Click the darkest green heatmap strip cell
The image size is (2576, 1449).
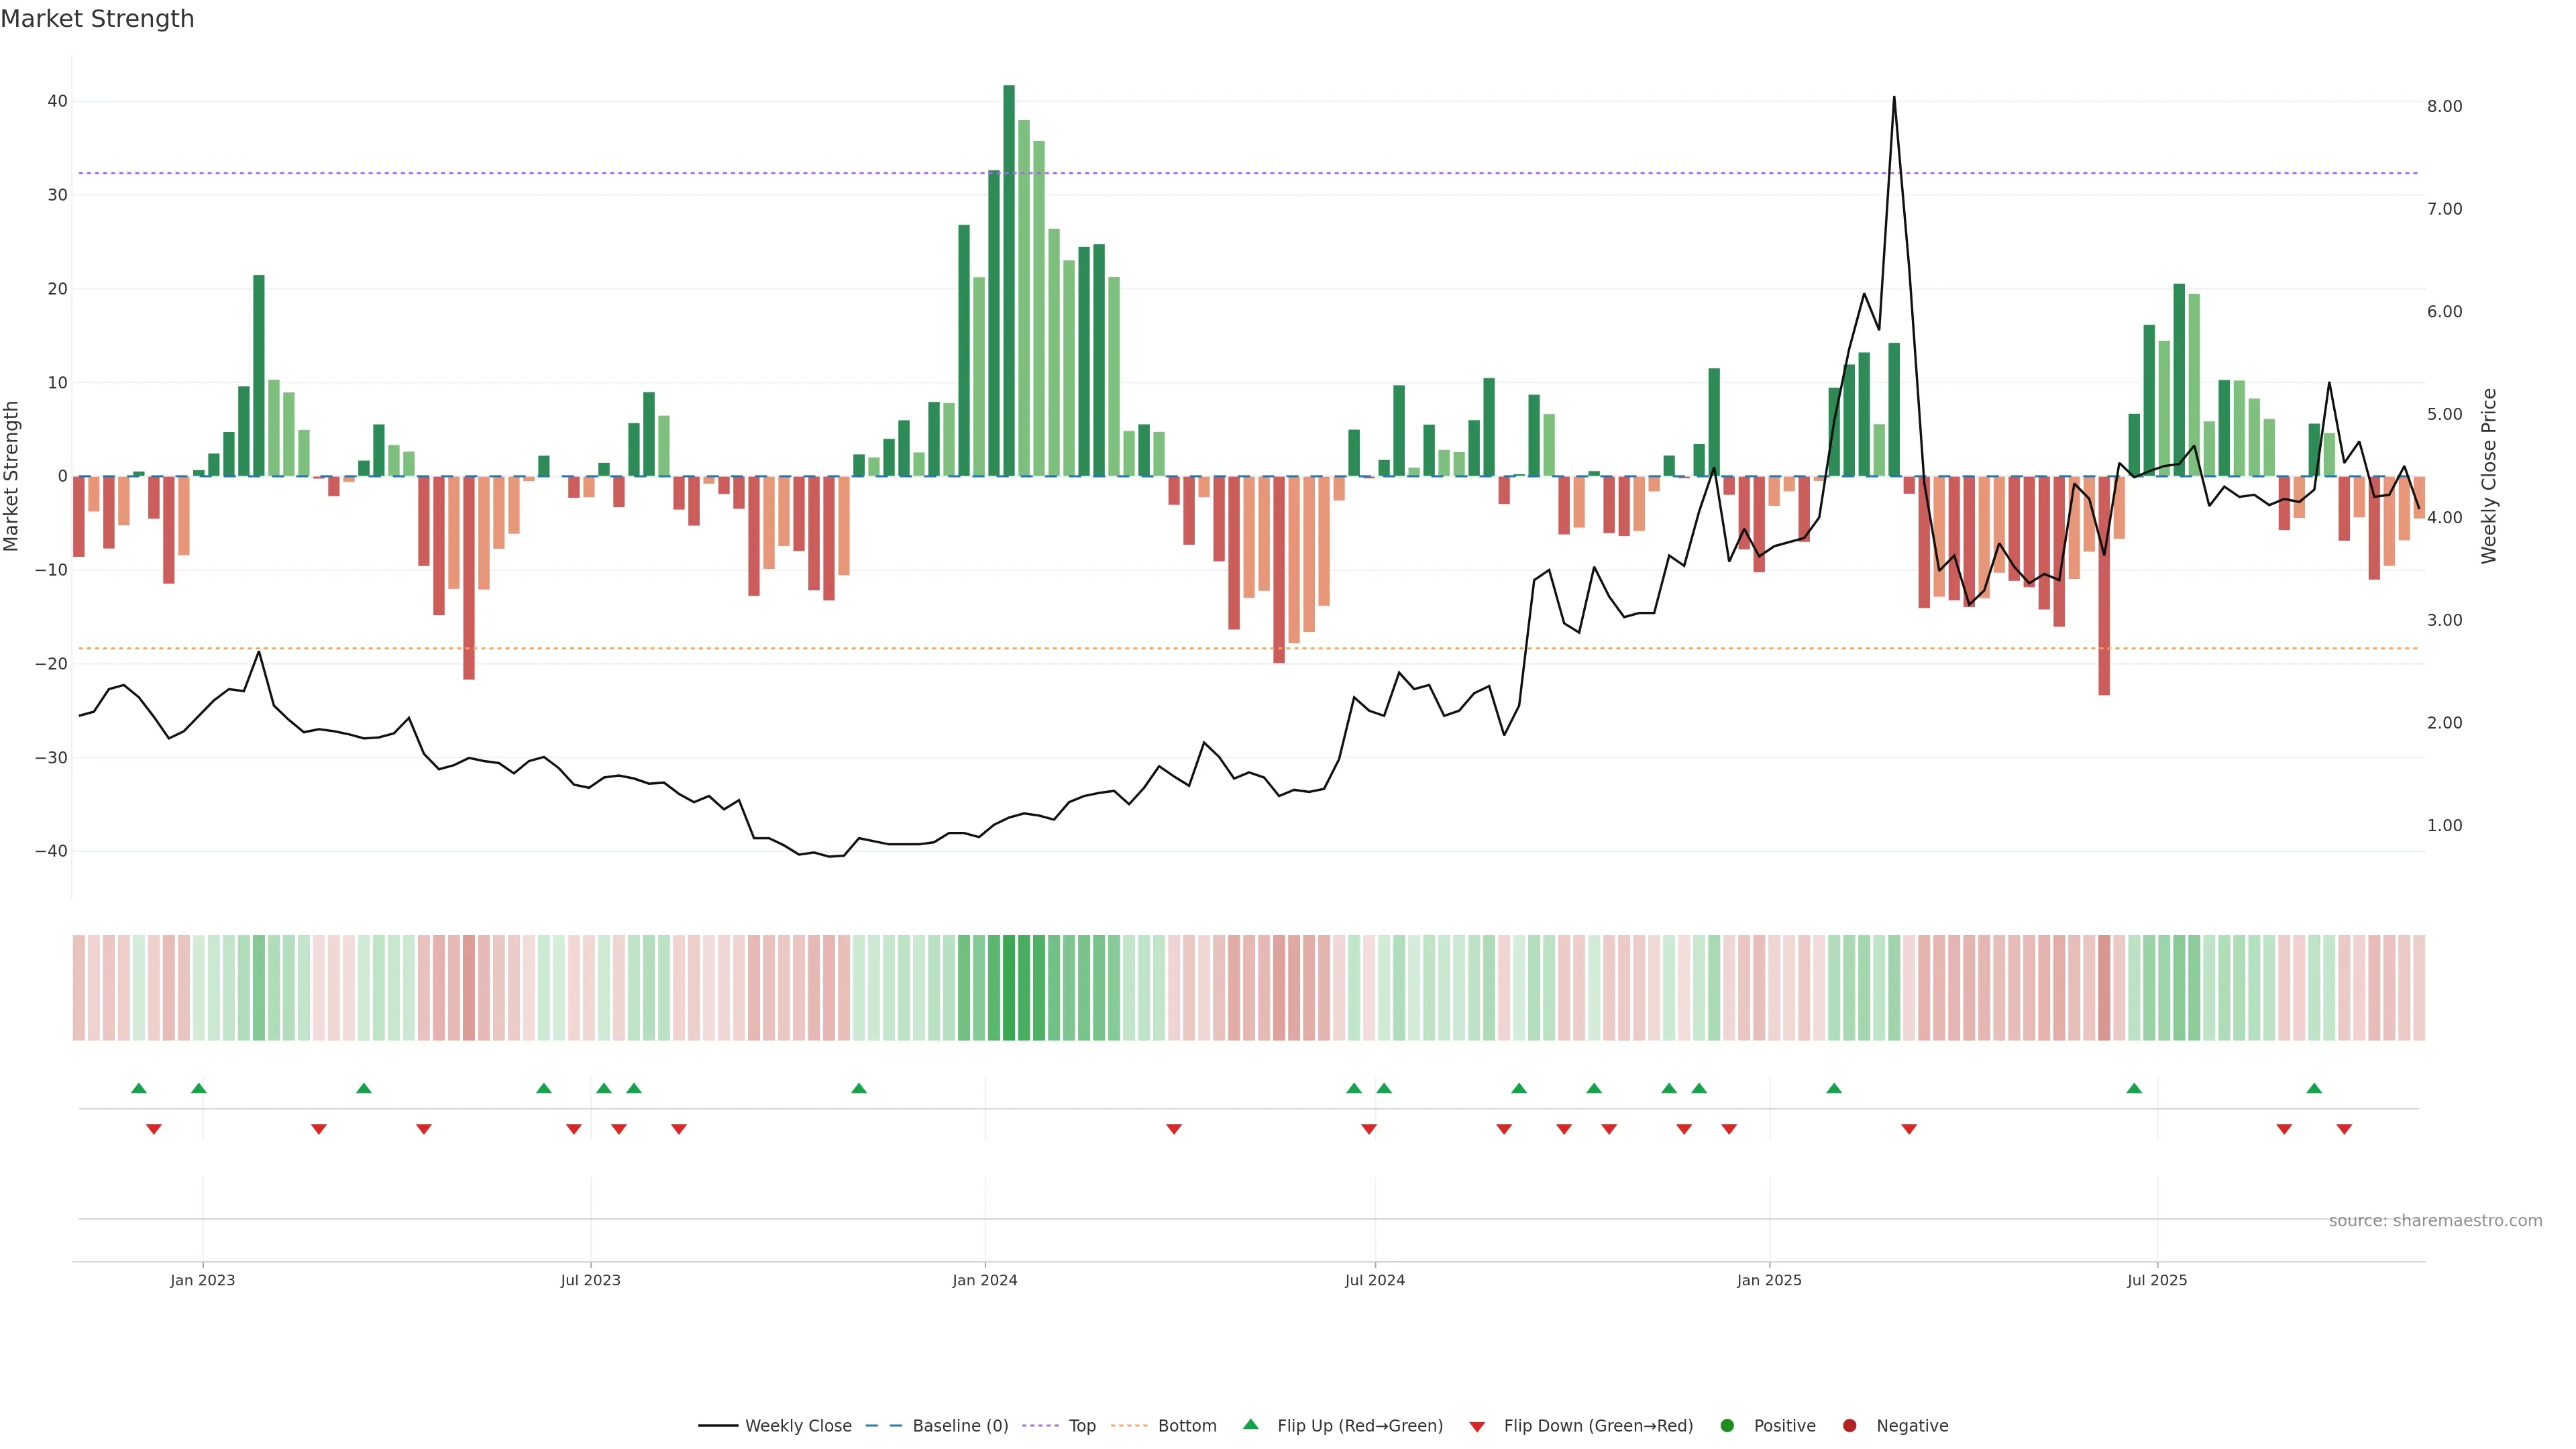point(1009,987)
